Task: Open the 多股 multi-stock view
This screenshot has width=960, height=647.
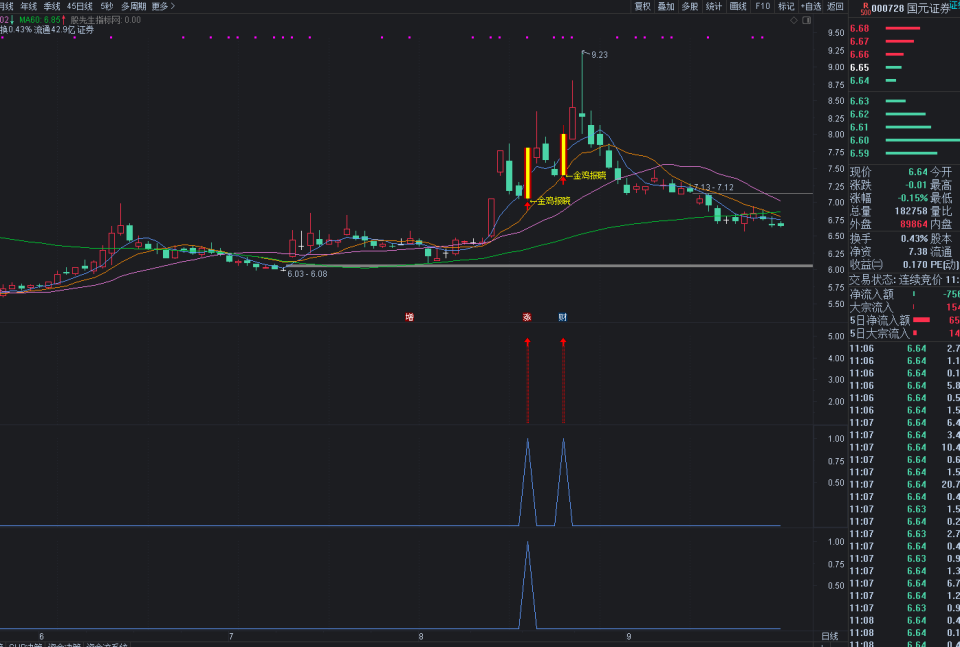Action: tap(690, 6)
